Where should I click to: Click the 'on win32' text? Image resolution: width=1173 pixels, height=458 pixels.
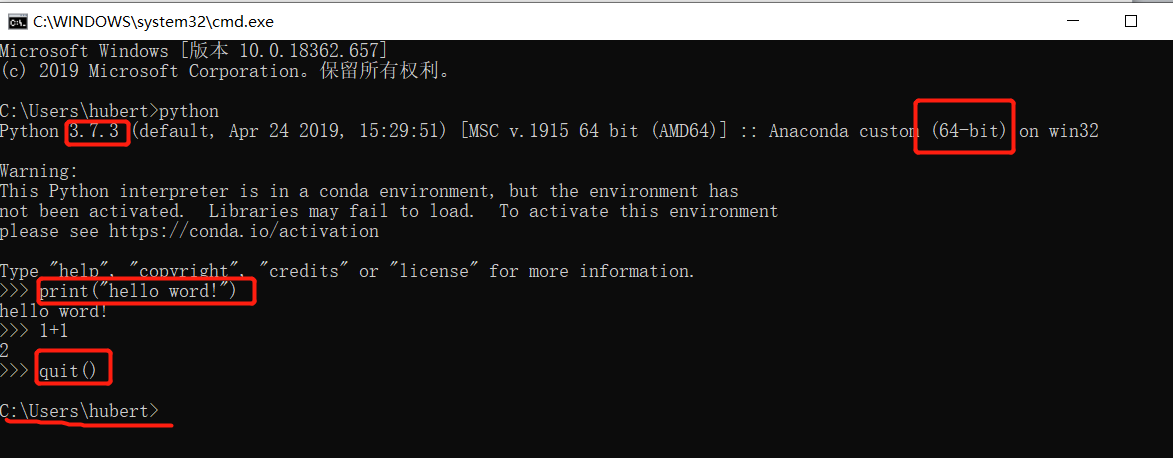point(1059,132)
